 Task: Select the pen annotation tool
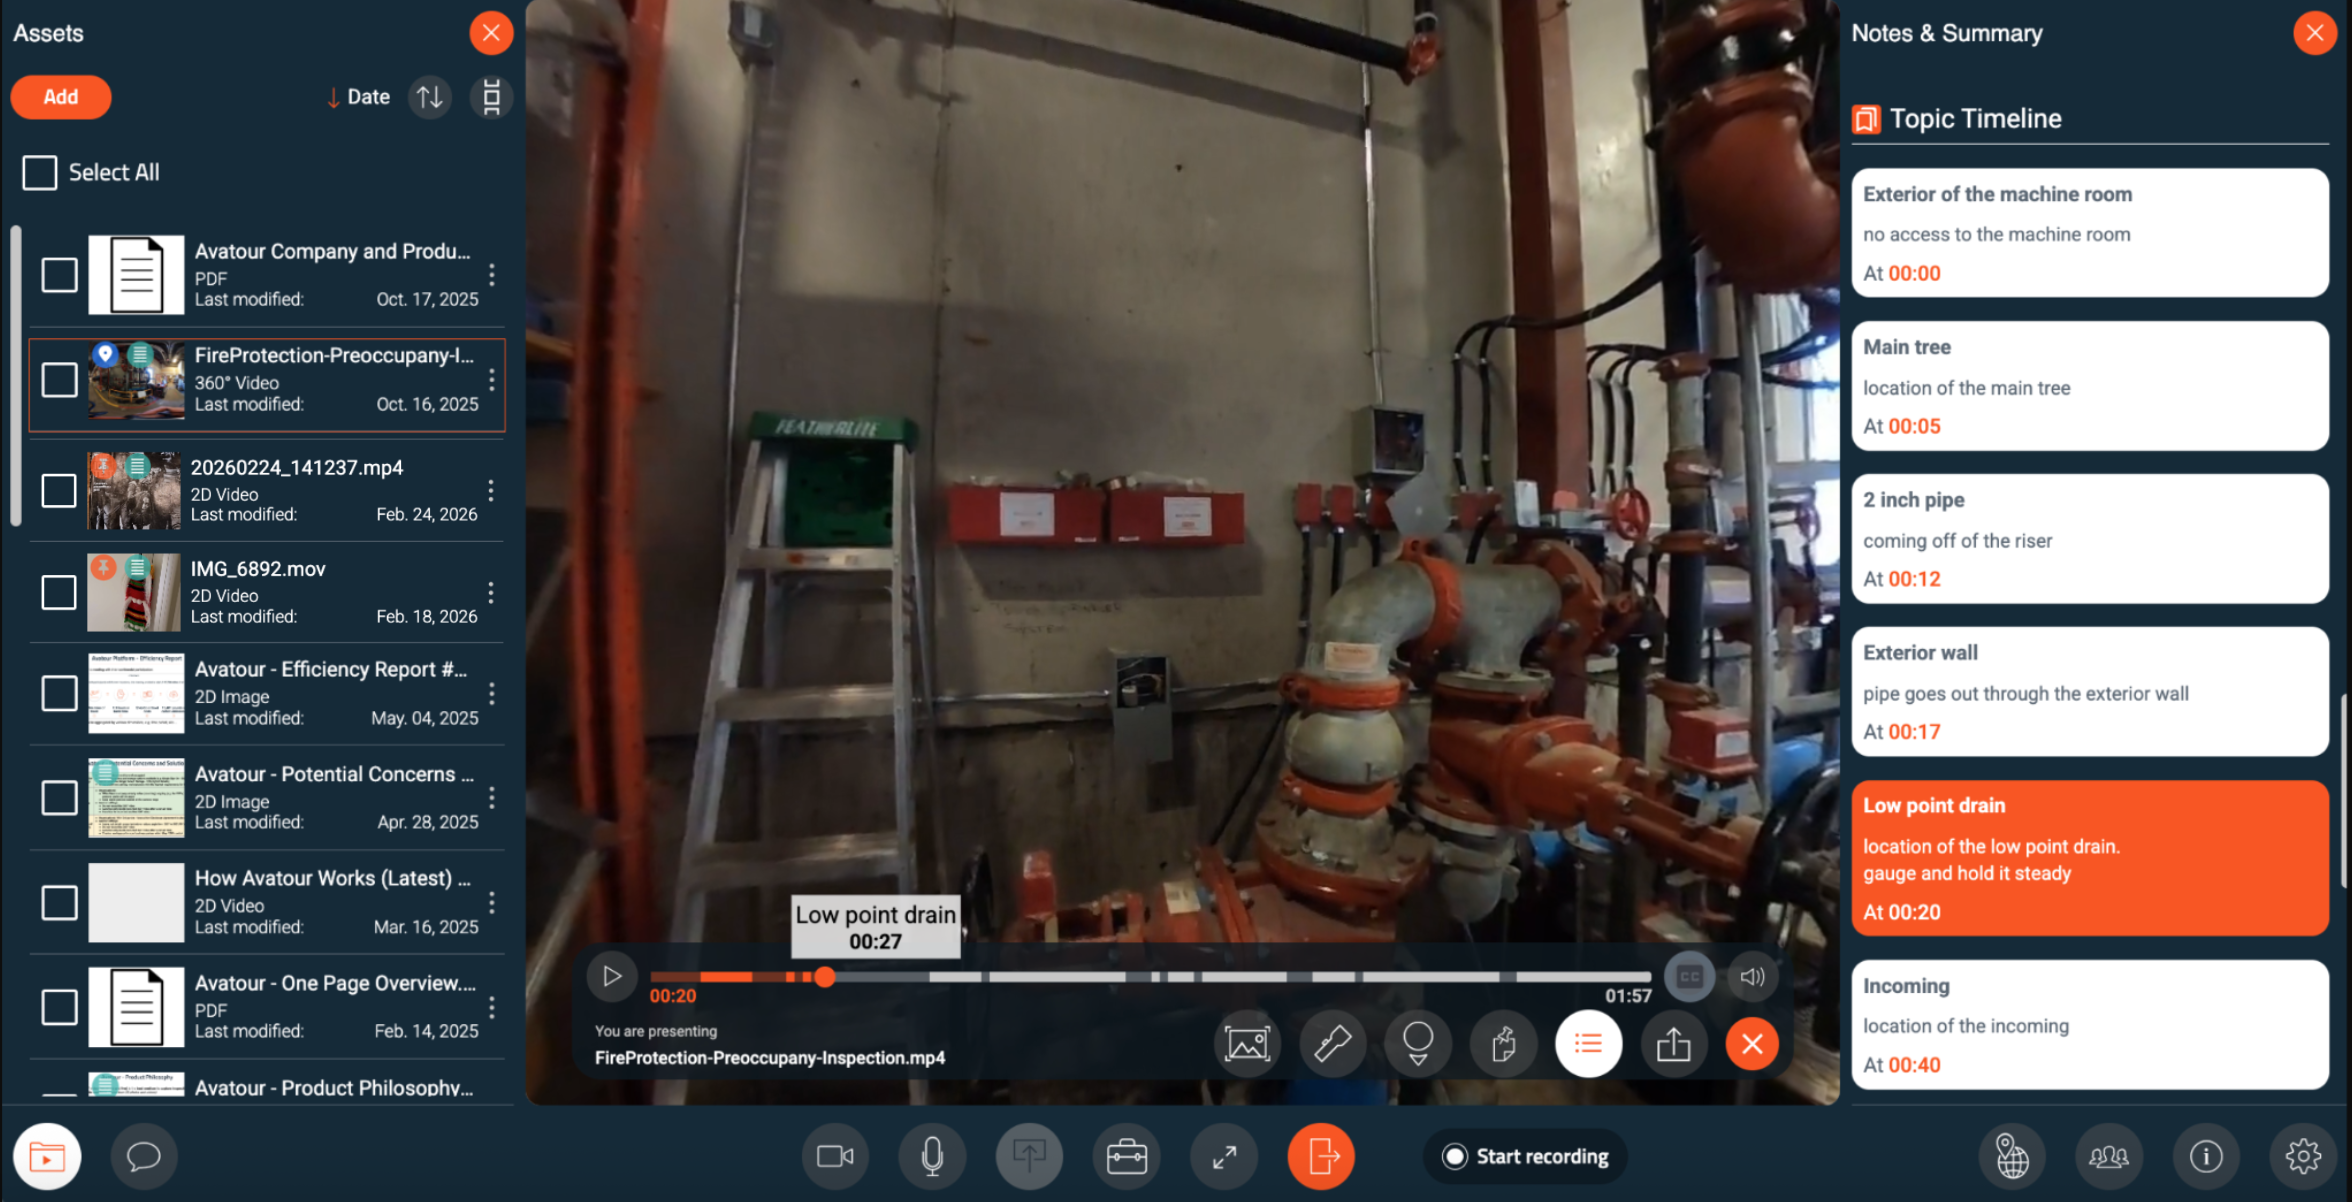[x=1332, y=1044]
